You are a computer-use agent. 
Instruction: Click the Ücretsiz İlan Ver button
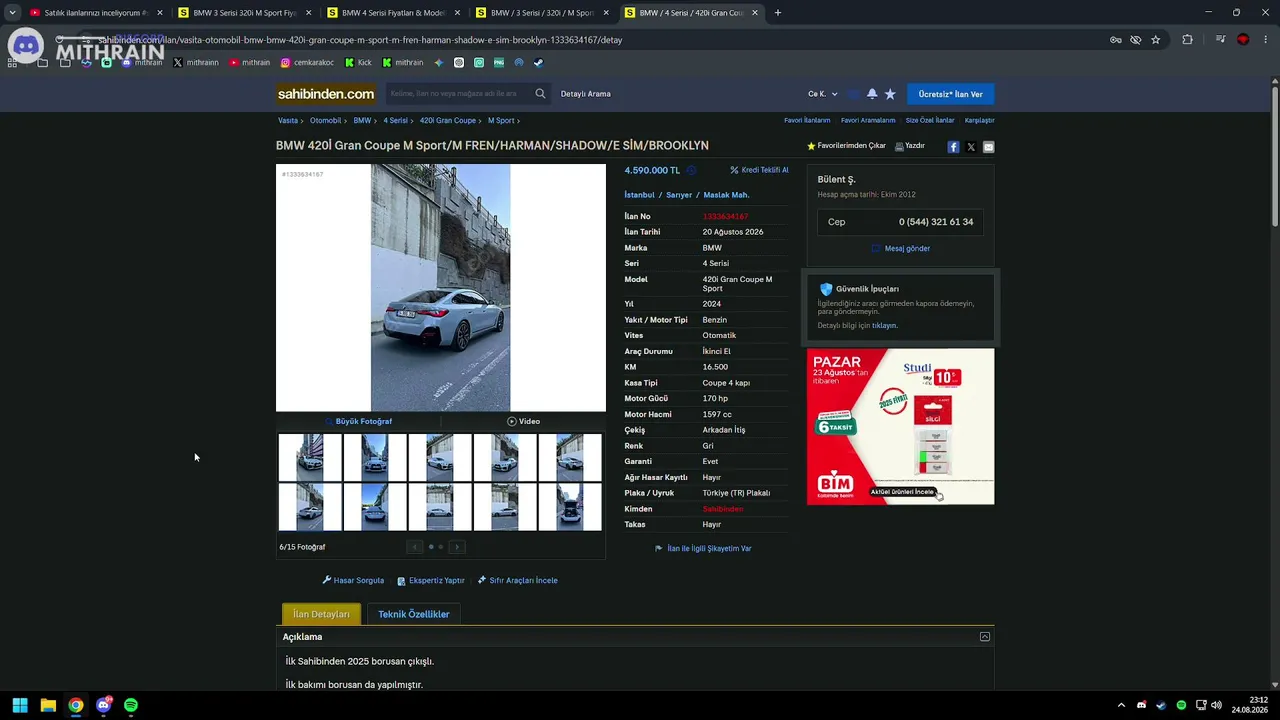pyautogui.click(x=950, y=94)
